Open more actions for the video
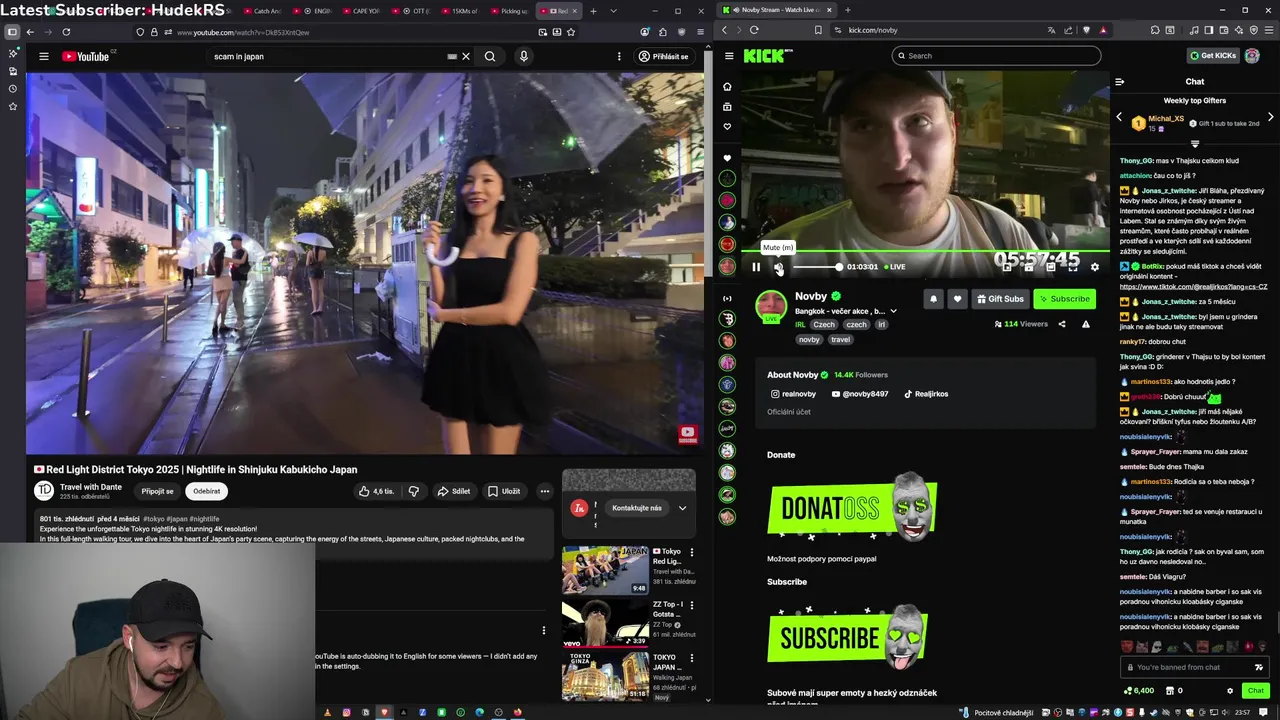 tap(544, 491)
